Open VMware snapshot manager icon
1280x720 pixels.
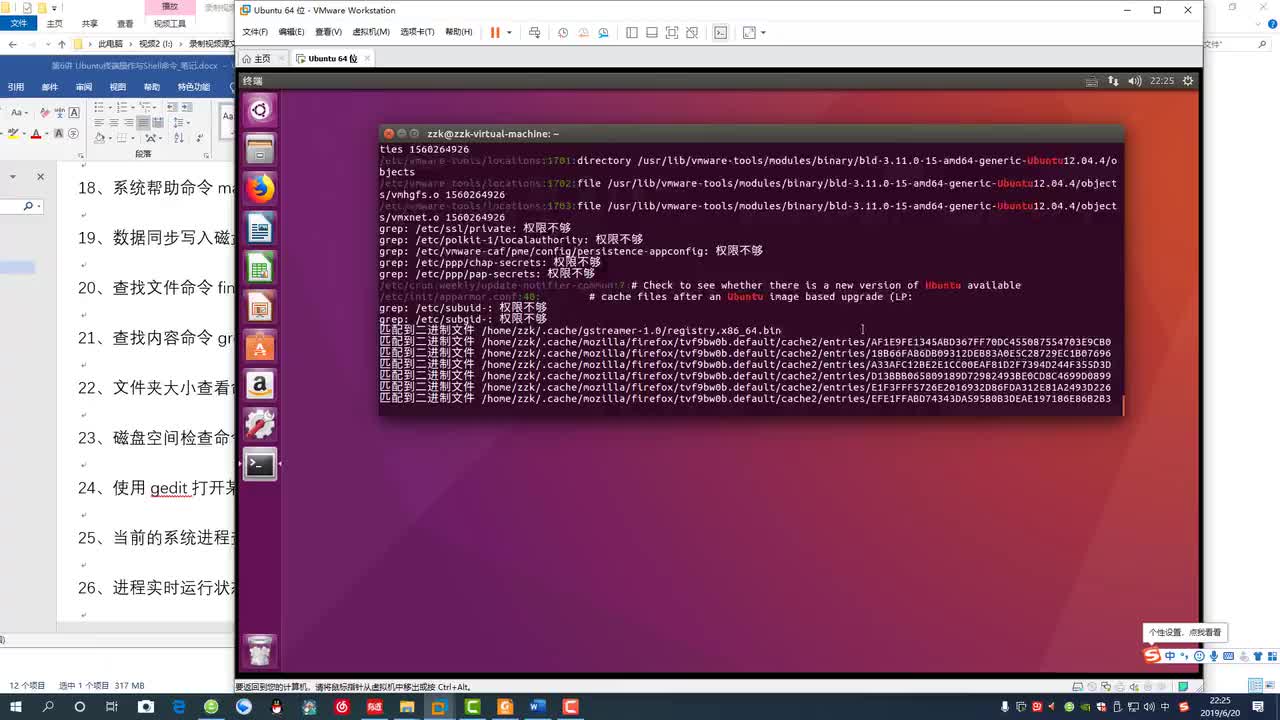pyautogui.click(x=603, y=32)
